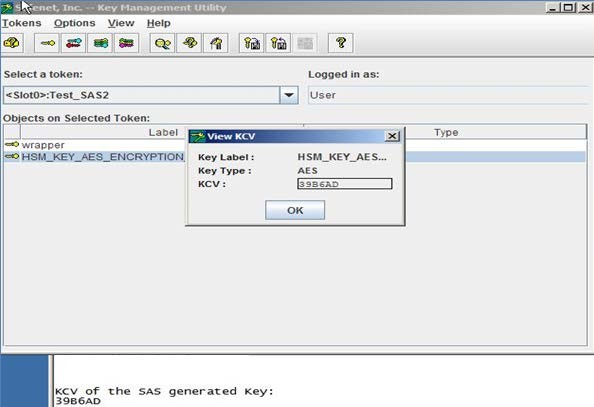Screen dimensions: 594x407
Task: Click the second key-and-disk toolbar icon
Action: (278, 43)
